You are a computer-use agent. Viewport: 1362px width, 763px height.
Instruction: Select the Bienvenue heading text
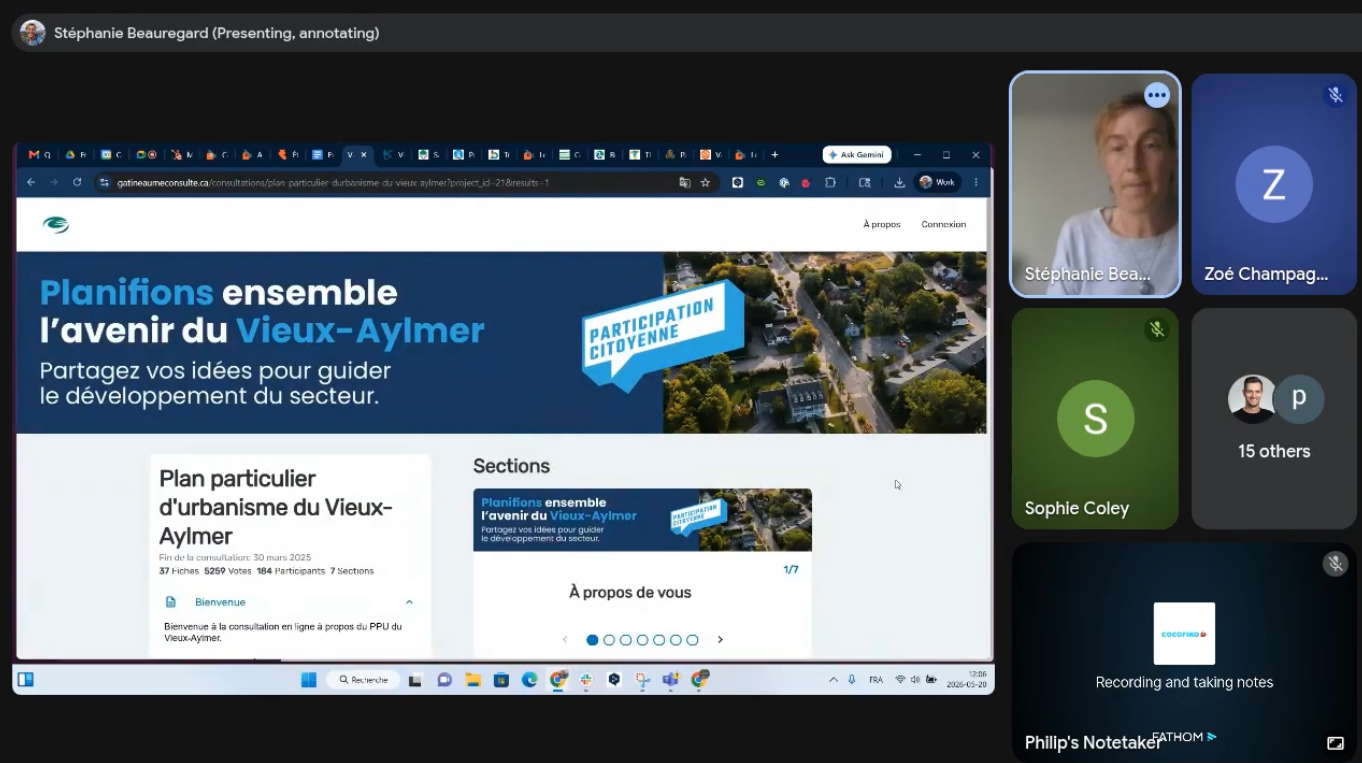coord(220,602)
